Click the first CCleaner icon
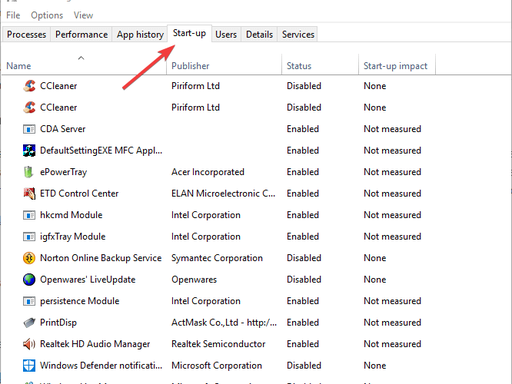Screen dimensions: 512x384 pyautogui.click(x=29, y=86)
